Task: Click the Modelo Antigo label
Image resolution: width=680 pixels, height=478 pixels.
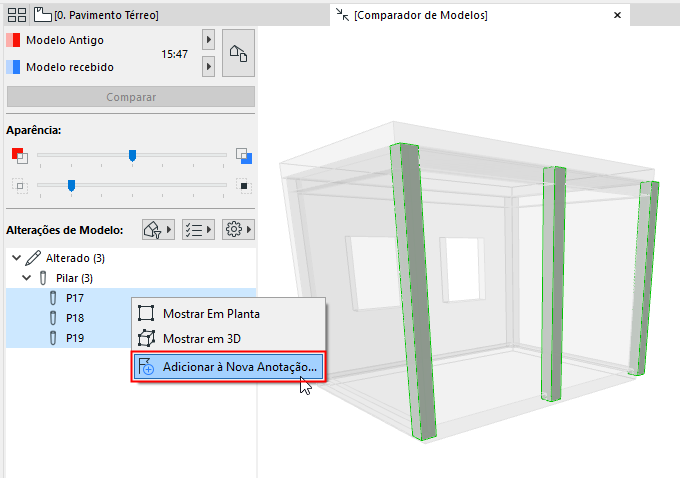Action: pyautogui.click(x=65, y=40)
